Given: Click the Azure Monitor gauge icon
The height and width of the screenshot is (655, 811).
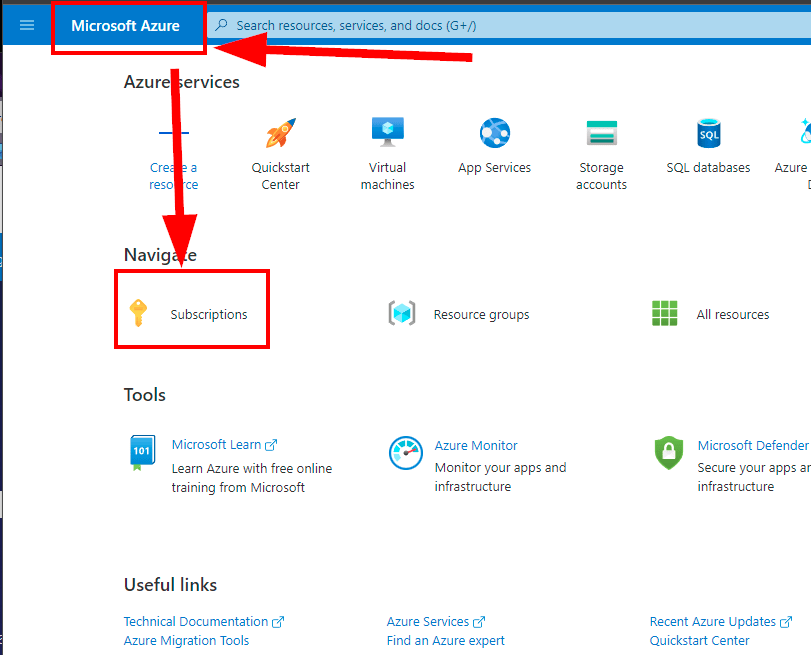Looking at the screenshot, I should tap(406, 453).
